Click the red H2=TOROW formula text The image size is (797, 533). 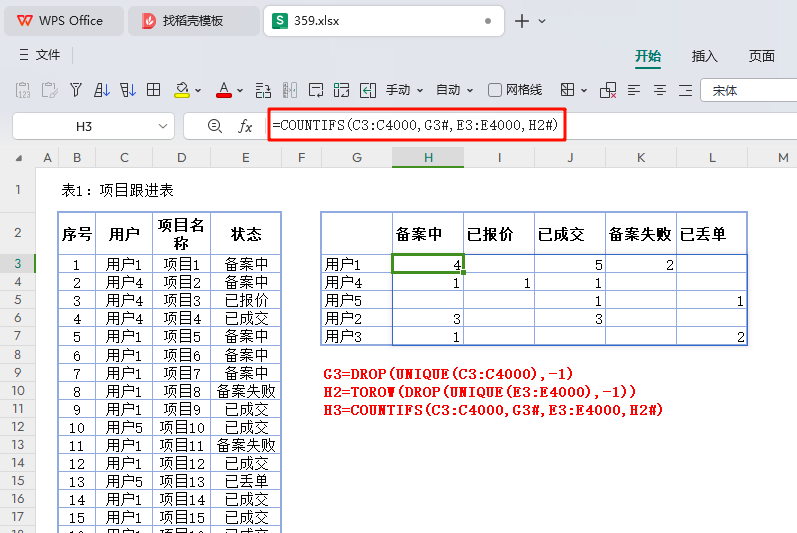point(480,392)
